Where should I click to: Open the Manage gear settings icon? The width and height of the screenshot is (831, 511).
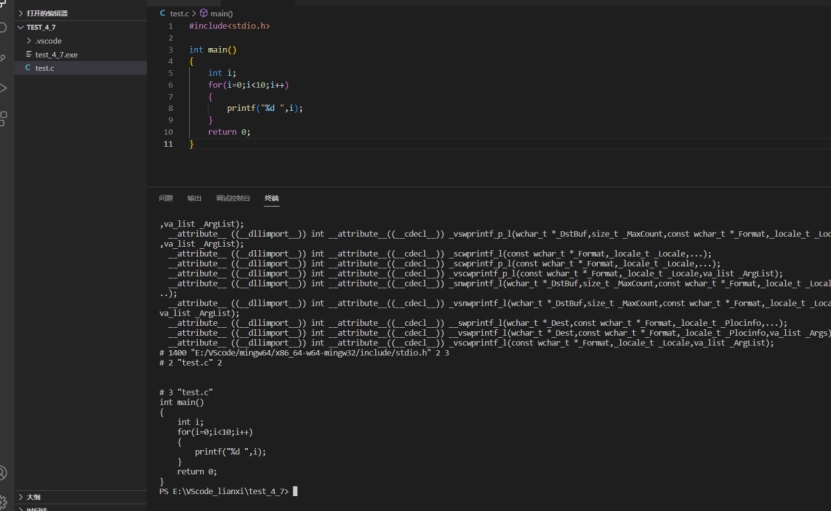click(x=4, y=500)
